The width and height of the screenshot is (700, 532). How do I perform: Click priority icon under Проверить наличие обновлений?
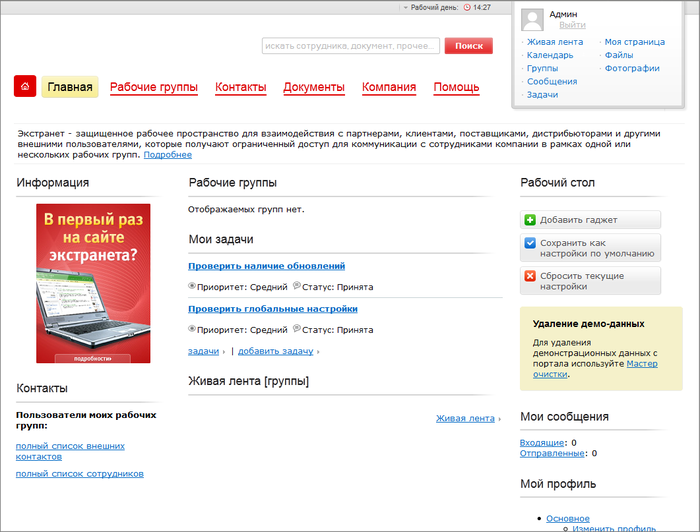tap(192, 287)
